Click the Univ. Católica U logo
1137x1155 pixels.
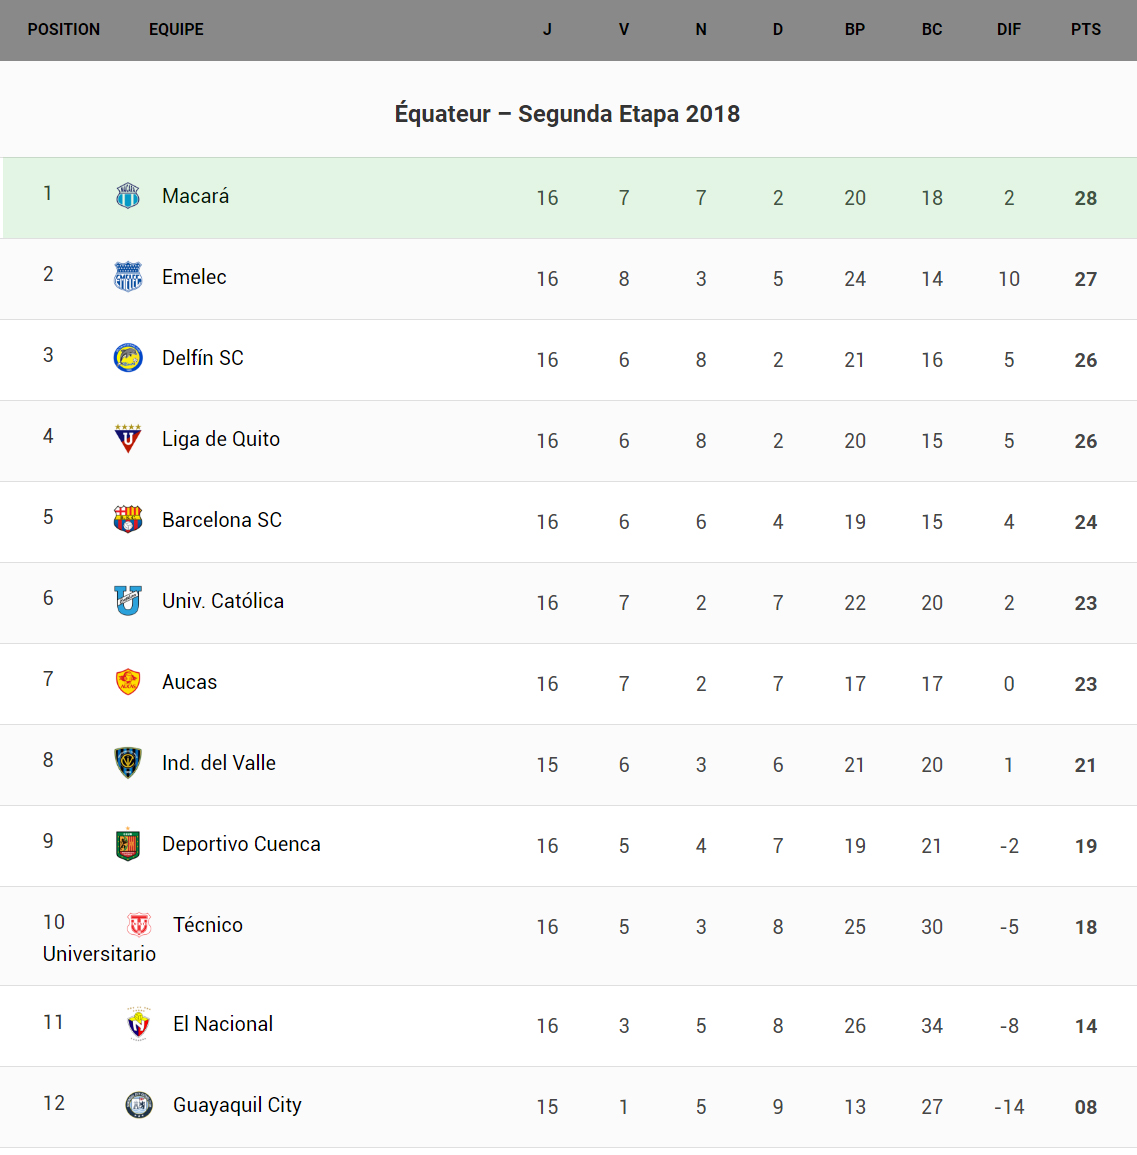tap(128, 600)
